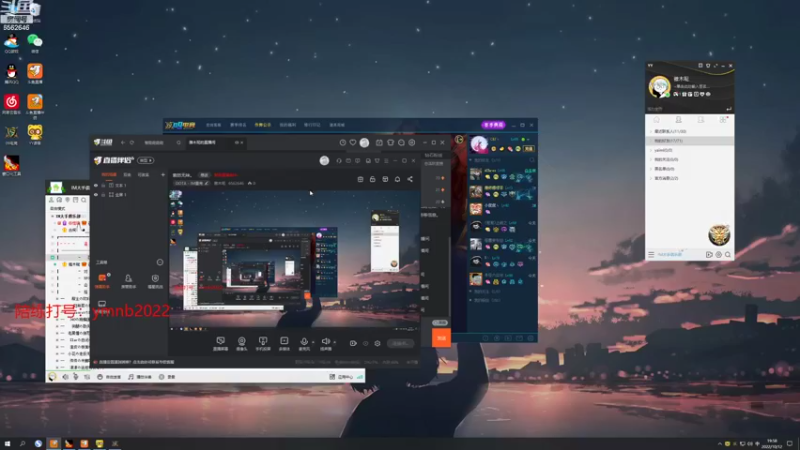The height and width of the screenshot is (450, 800).
Task: Click the chat panel vertical scrollbar
Action: 448,278
